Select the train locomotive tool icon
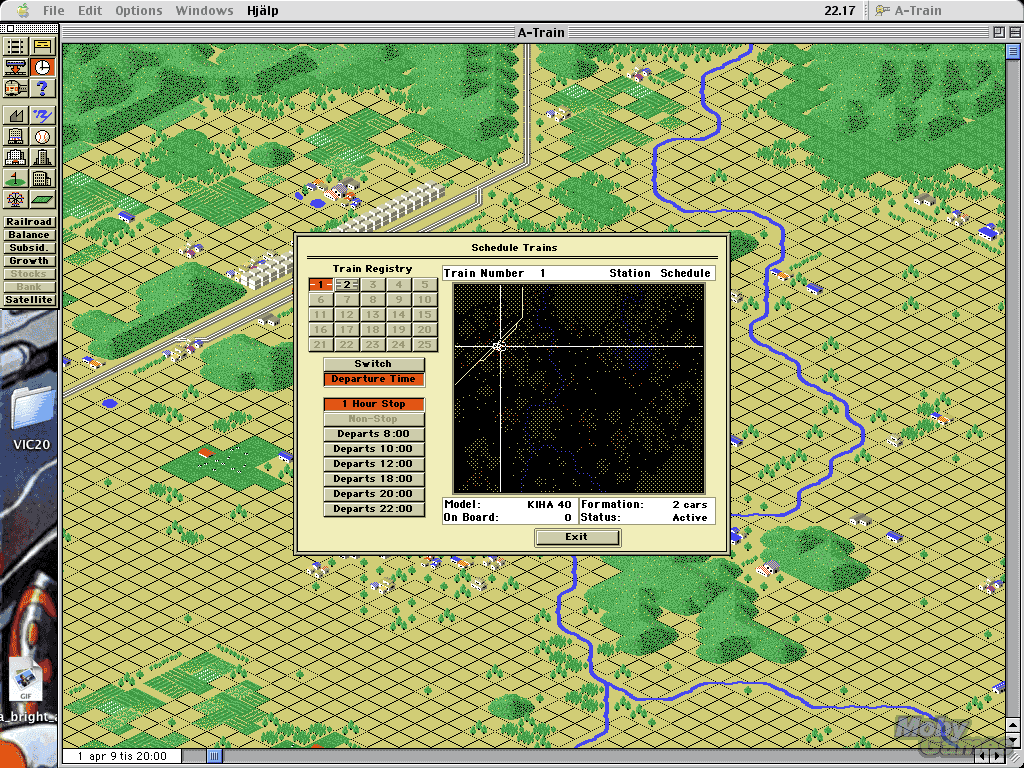The width and height of the screenshot is (1024, 768). 16,88
